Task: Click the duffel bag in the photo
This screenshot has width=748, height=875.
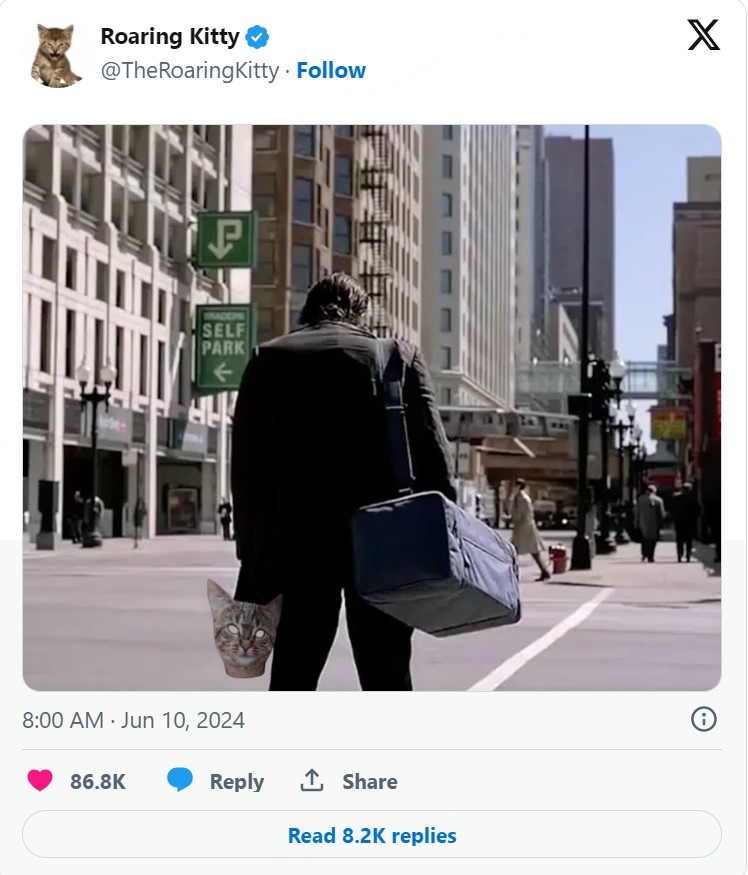Action: pyautogui.click(x=435, y=564)
